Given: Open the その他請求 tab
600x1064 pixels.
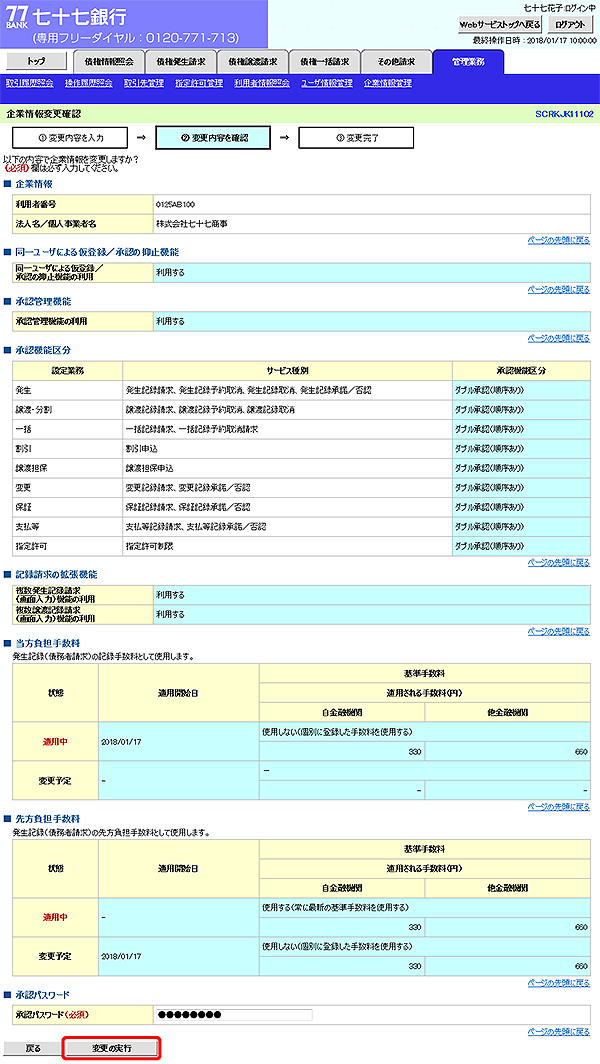Looking at the screenshot, I should 396,62.
